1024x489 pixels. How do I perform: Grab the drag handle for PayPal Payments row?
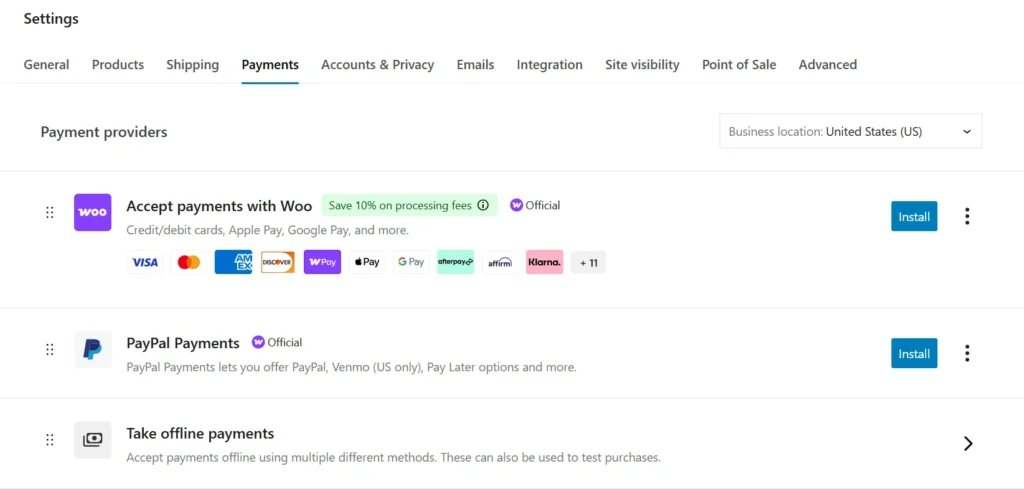tap(50, 350)
